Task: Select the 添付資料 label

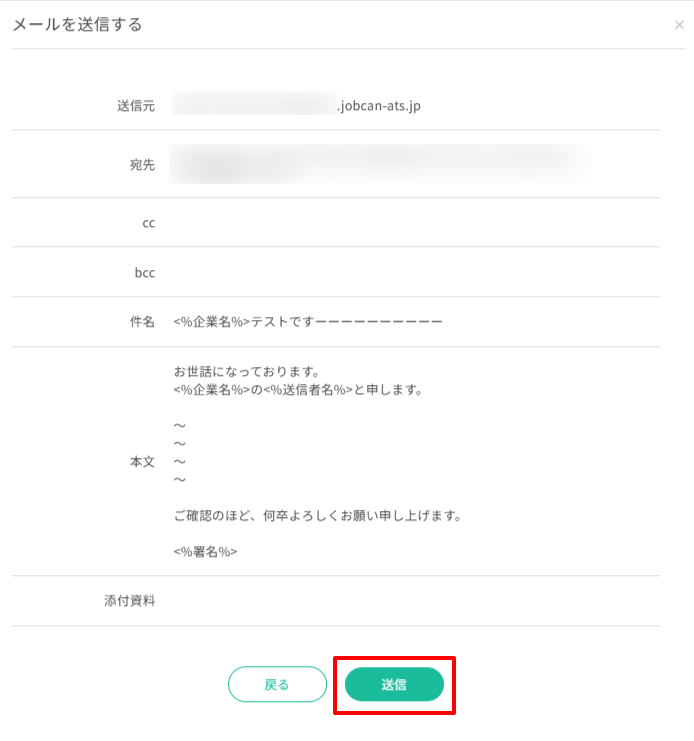Action: click(x=130, y=601)
